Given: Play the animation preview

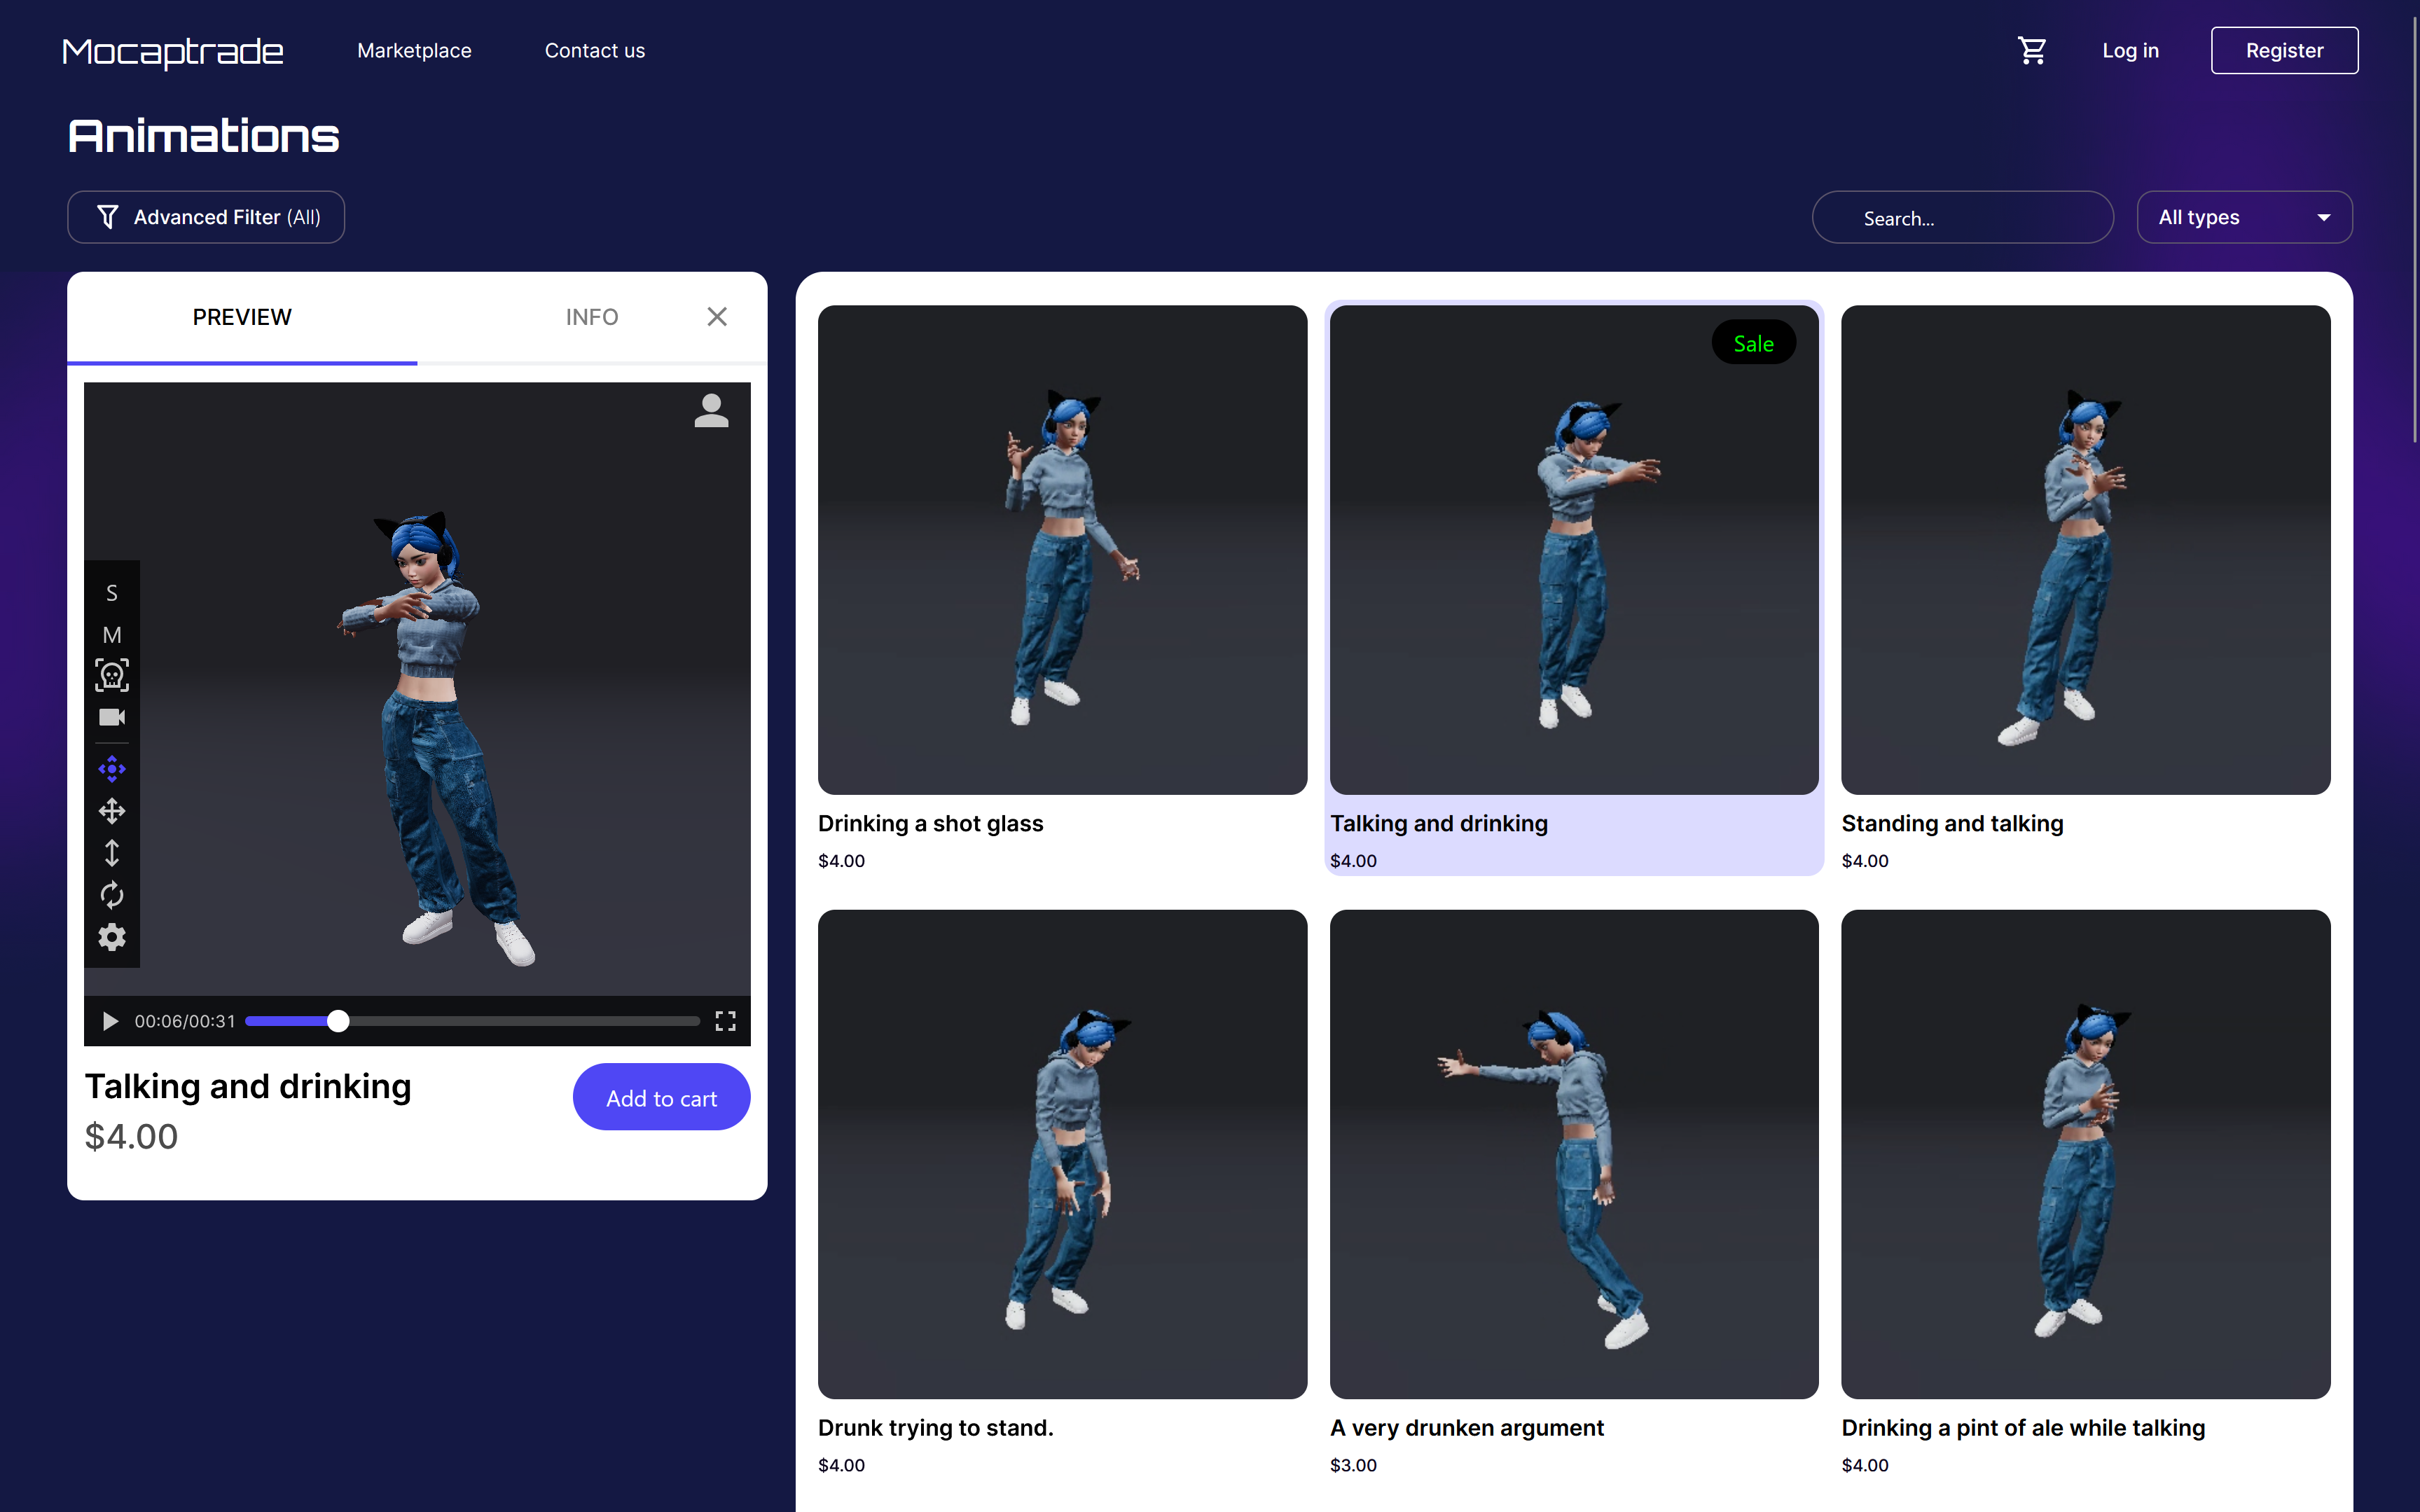Looking at the screenshot, I should 110,1021.
